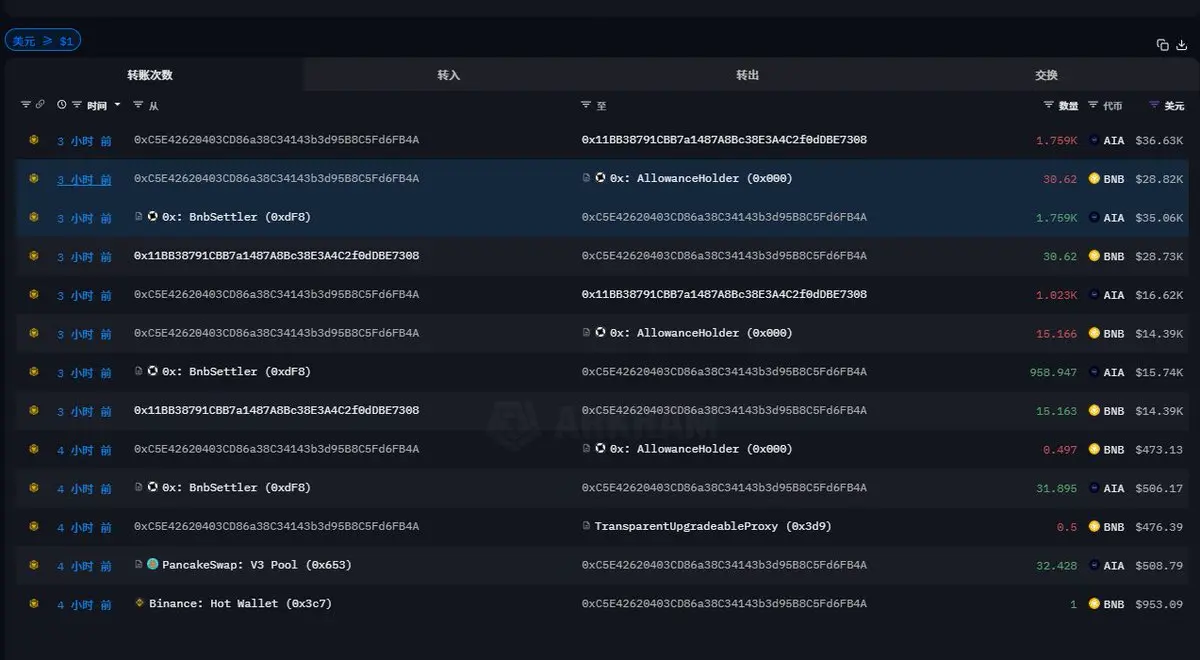Open filter icon beside 时间 column
This screenshot has width=1200, height=660.
pos(77,104)
